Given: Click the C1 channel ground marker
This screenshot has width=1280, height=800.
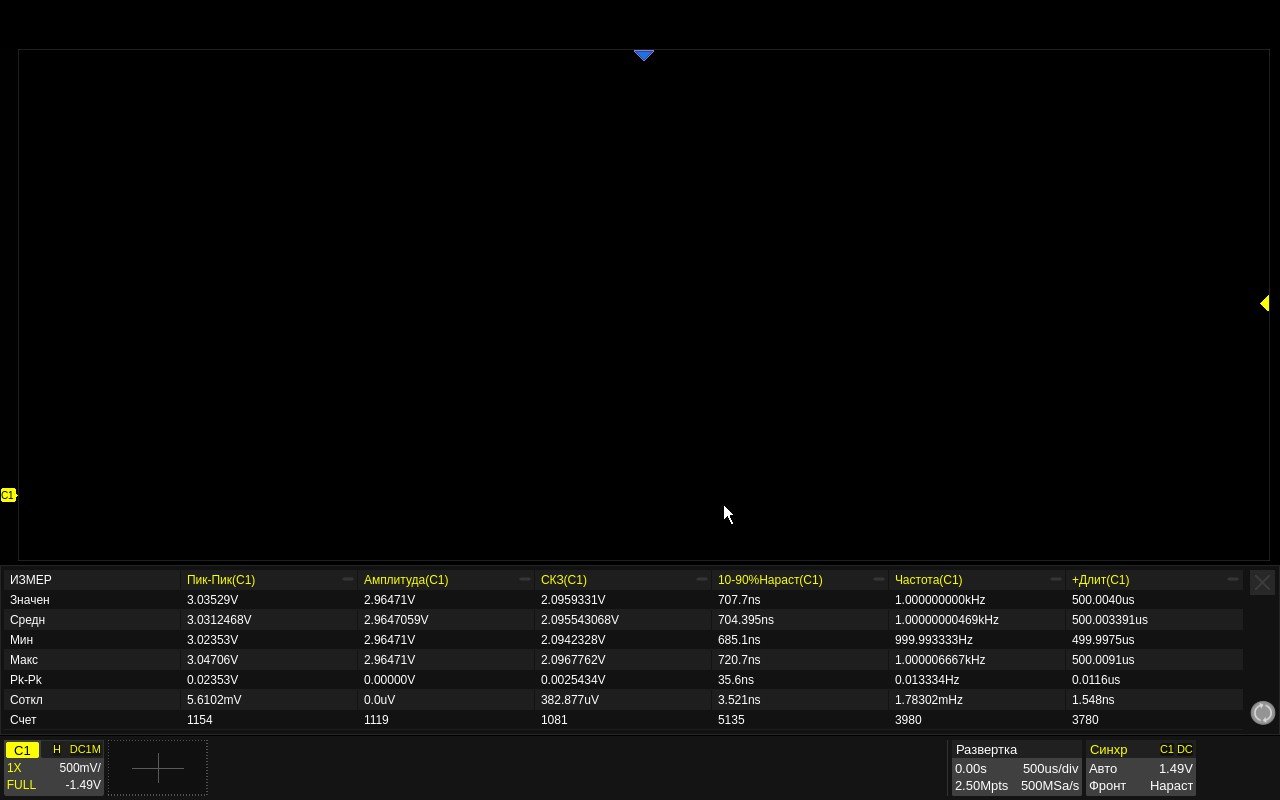Looking at the screenshot, I should tap(8, 495).
